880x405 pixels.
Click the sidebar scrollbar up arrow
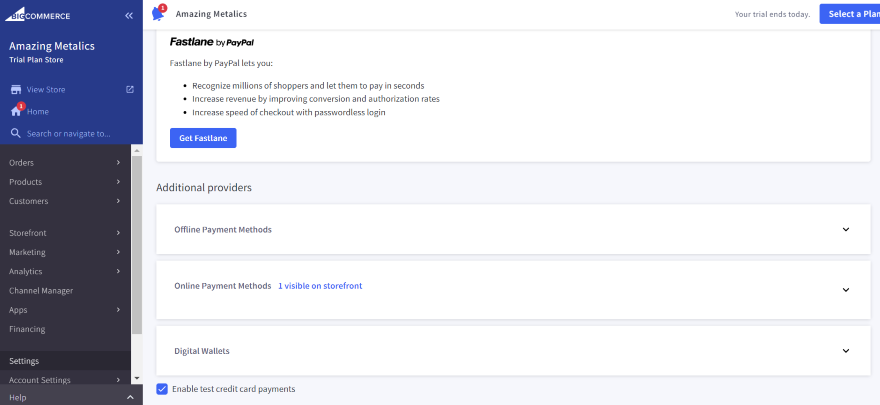[136, 149]
